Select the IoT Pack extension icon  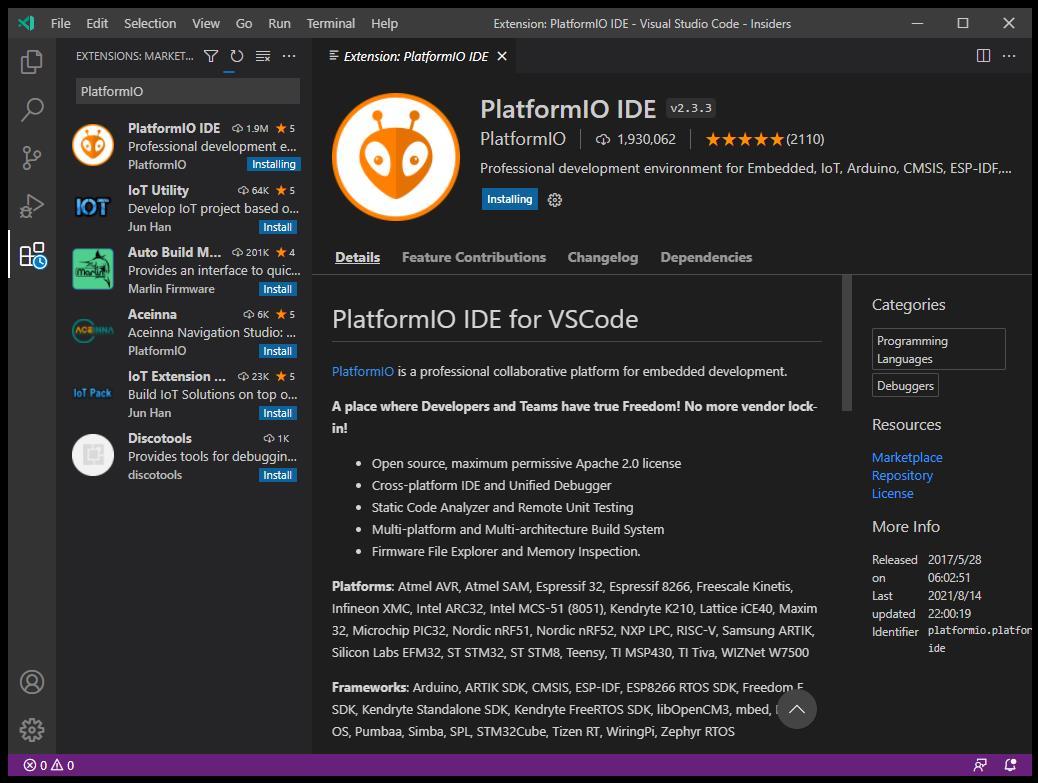(93, 393)
